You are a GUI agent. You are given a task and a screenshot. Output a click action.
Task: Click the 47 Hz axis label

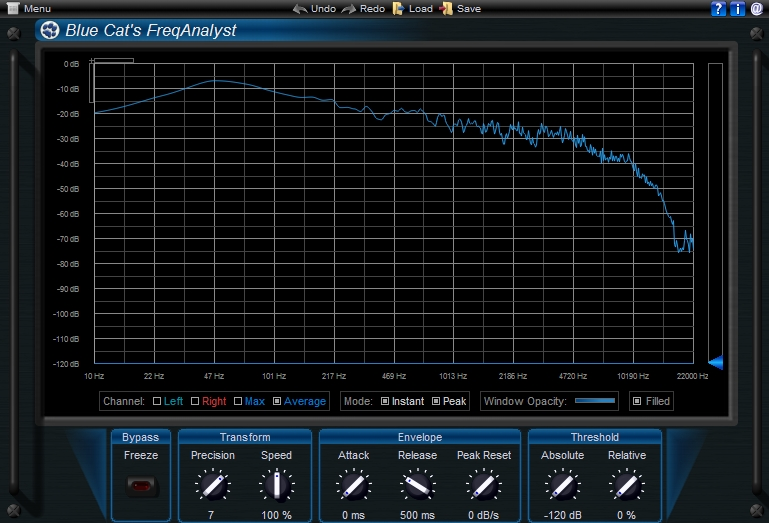point(214,376)
